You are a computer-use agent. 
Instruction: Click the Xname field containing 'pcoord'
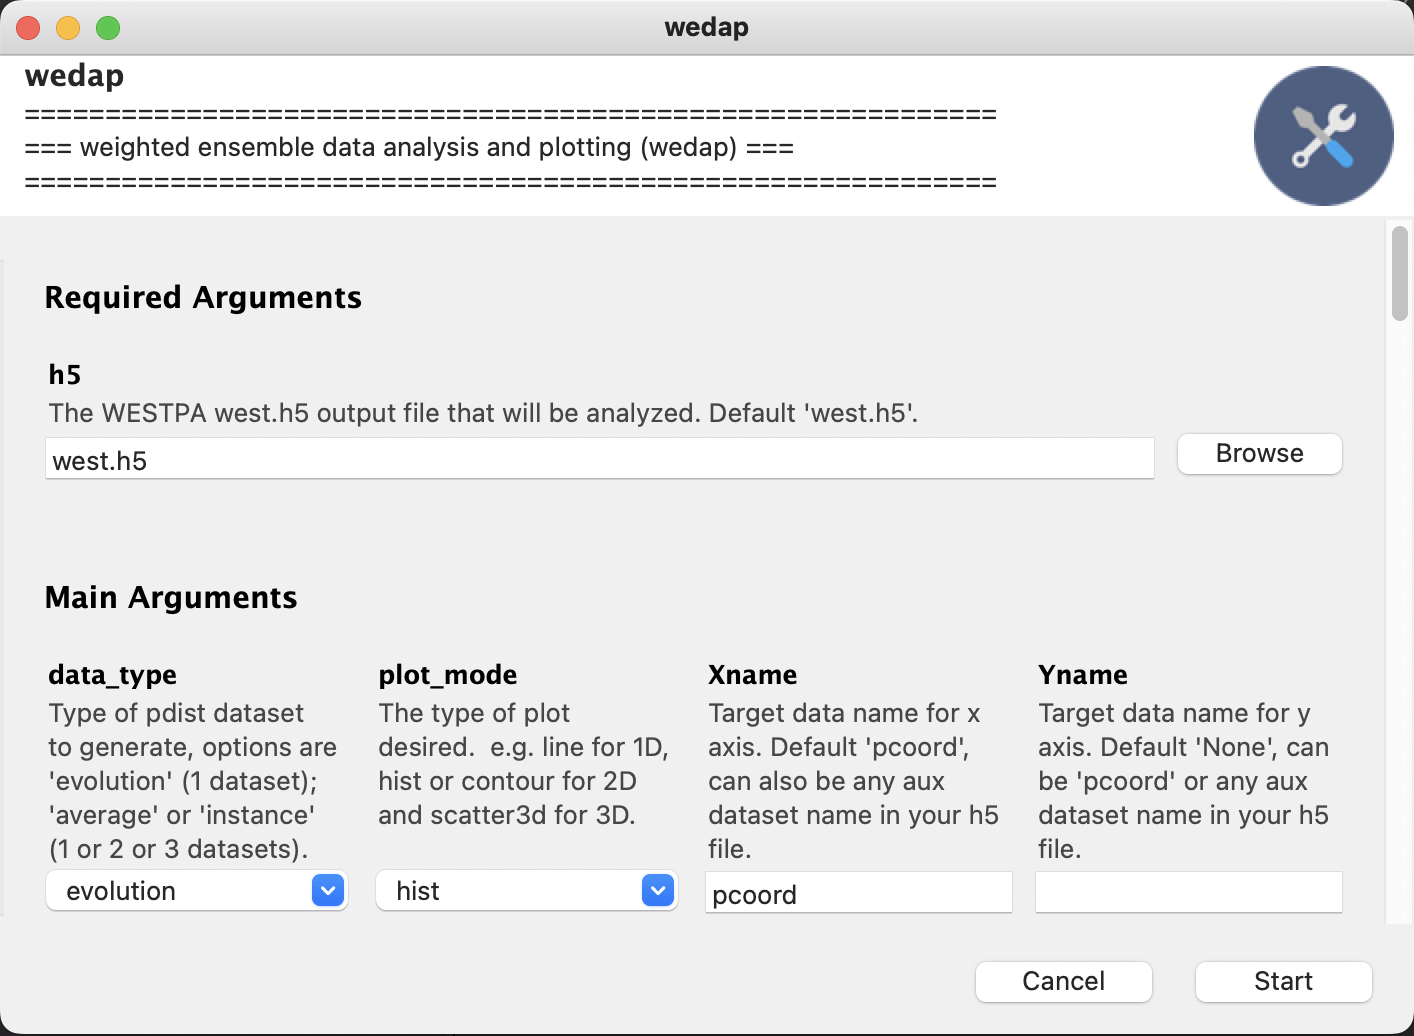click(x=858, y=892)
